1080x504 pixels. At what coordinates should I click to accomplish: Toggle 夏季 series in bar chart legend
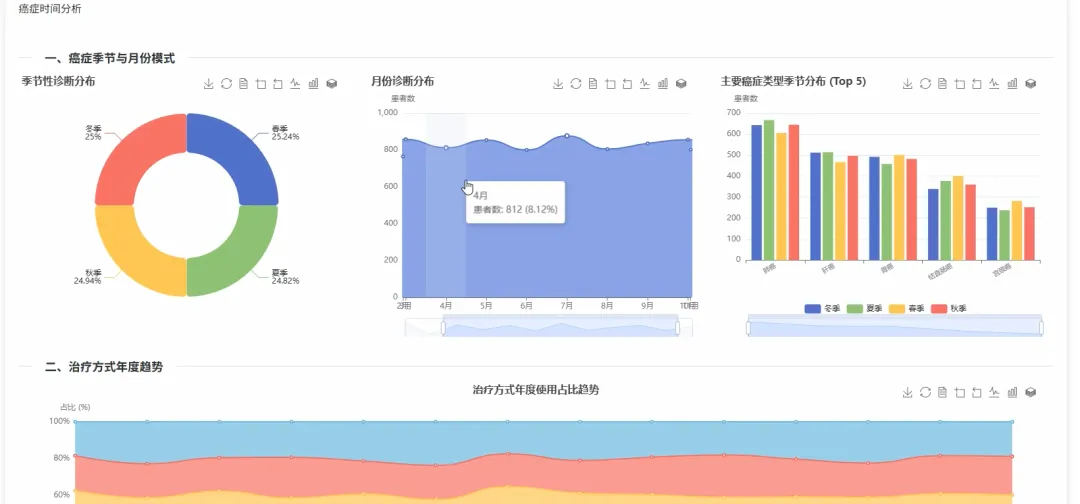click(x=864, y=308)
